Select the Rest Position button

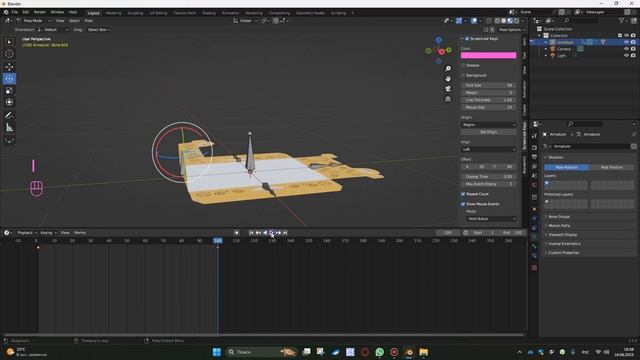612,167
